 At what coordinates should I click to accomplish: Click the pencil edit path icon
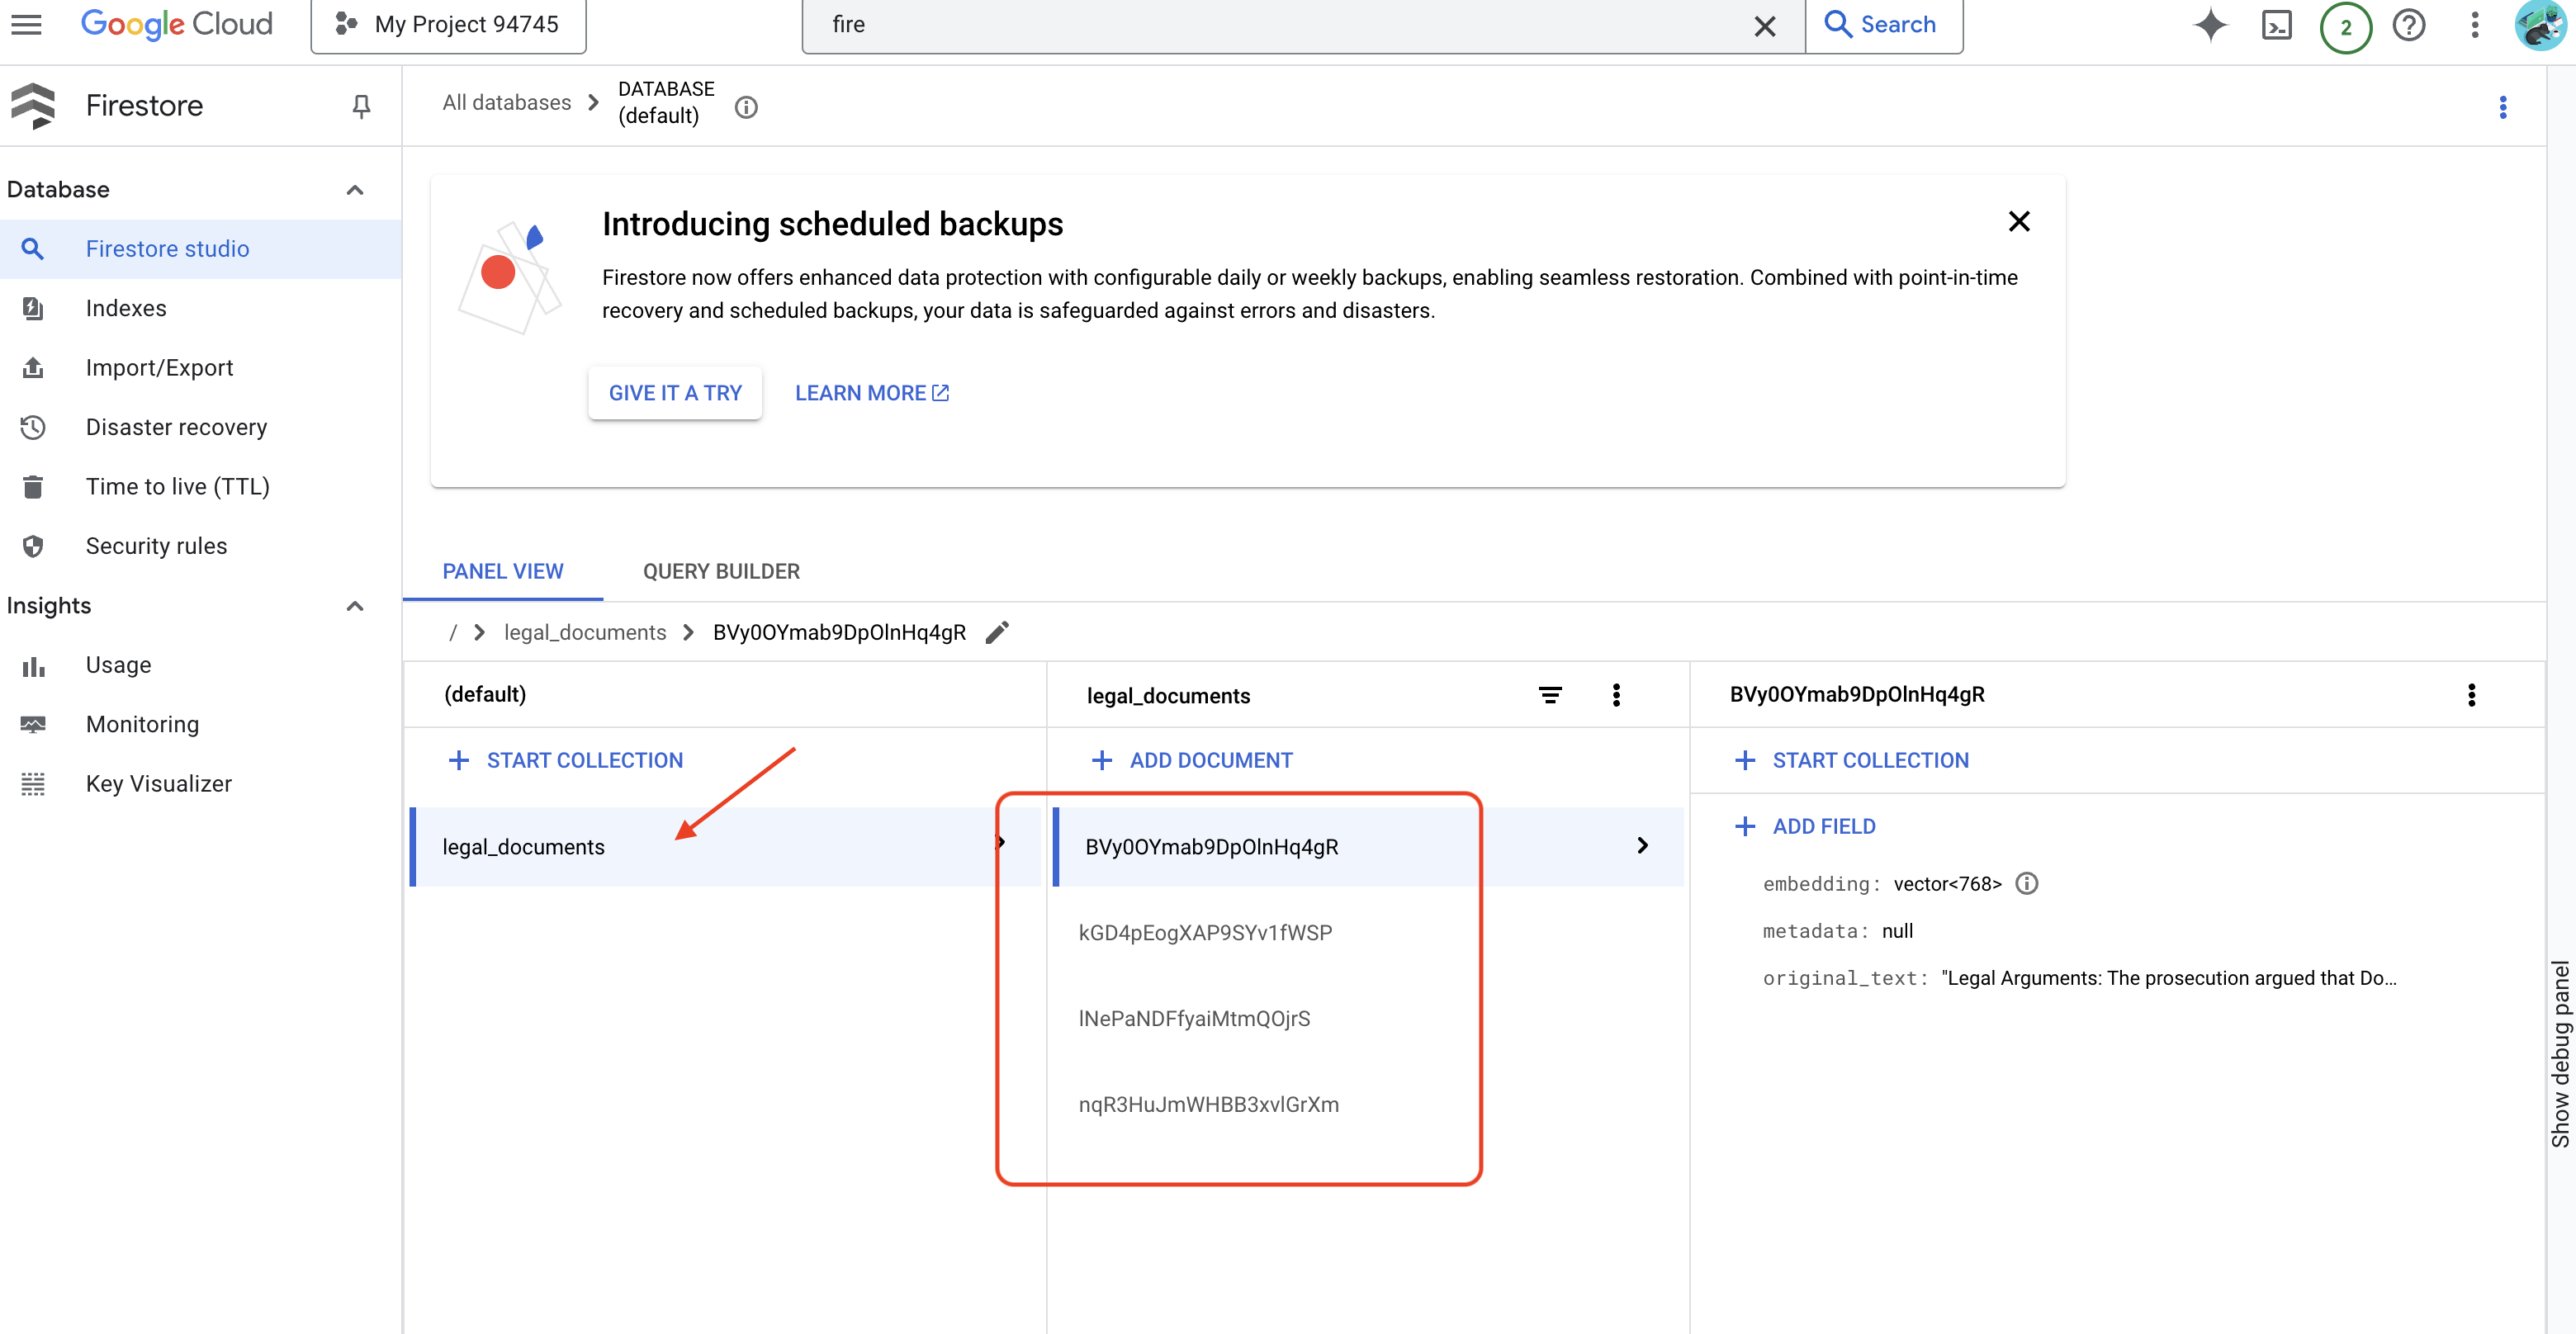click(997, 632)
